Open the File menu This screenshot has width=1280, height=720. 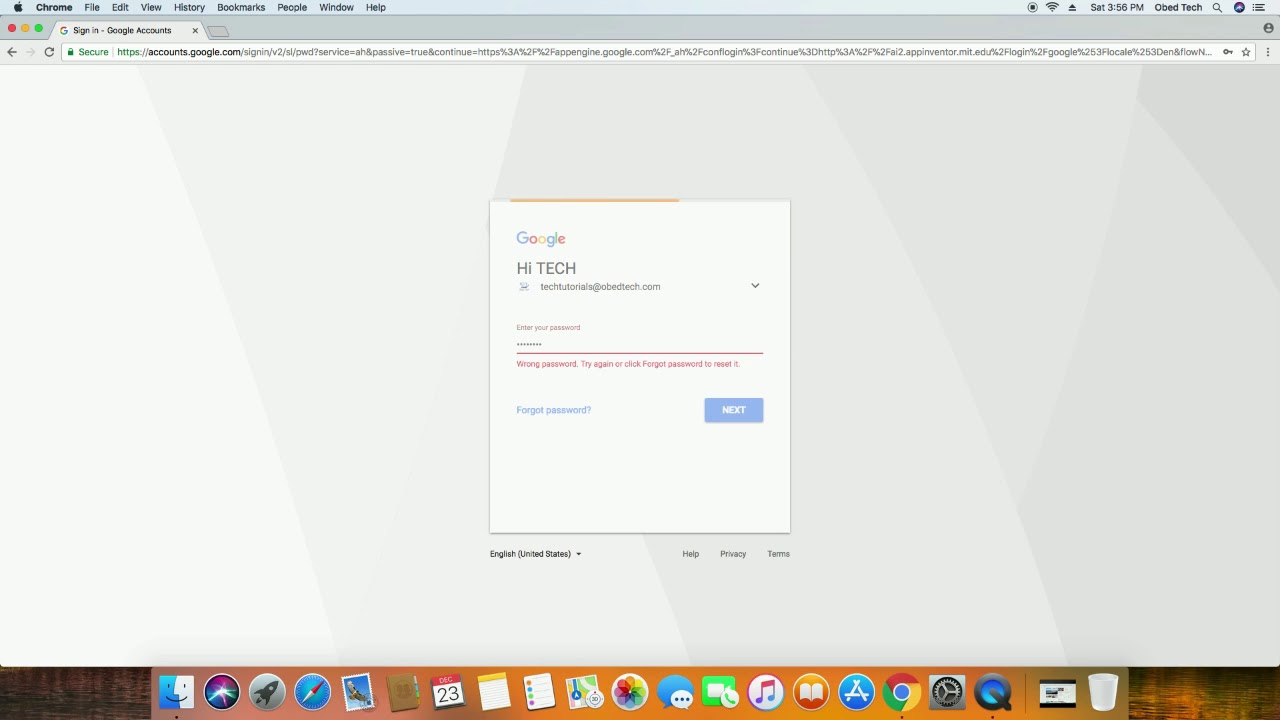[x=92, y=7]
